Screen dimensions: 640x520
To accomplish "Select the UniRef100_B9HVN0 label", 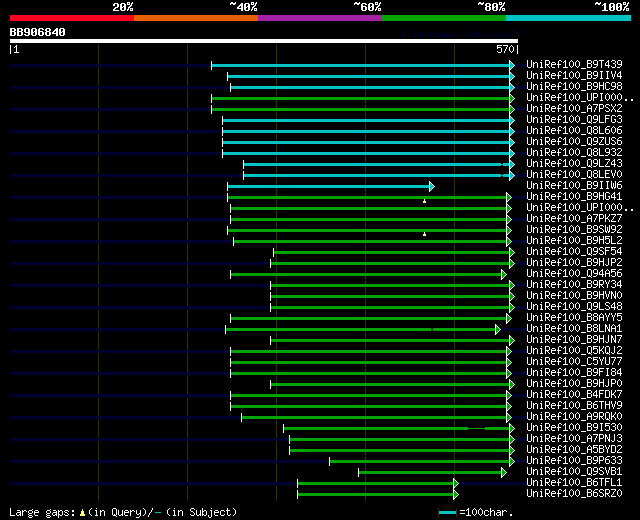I will pos(574,296).
